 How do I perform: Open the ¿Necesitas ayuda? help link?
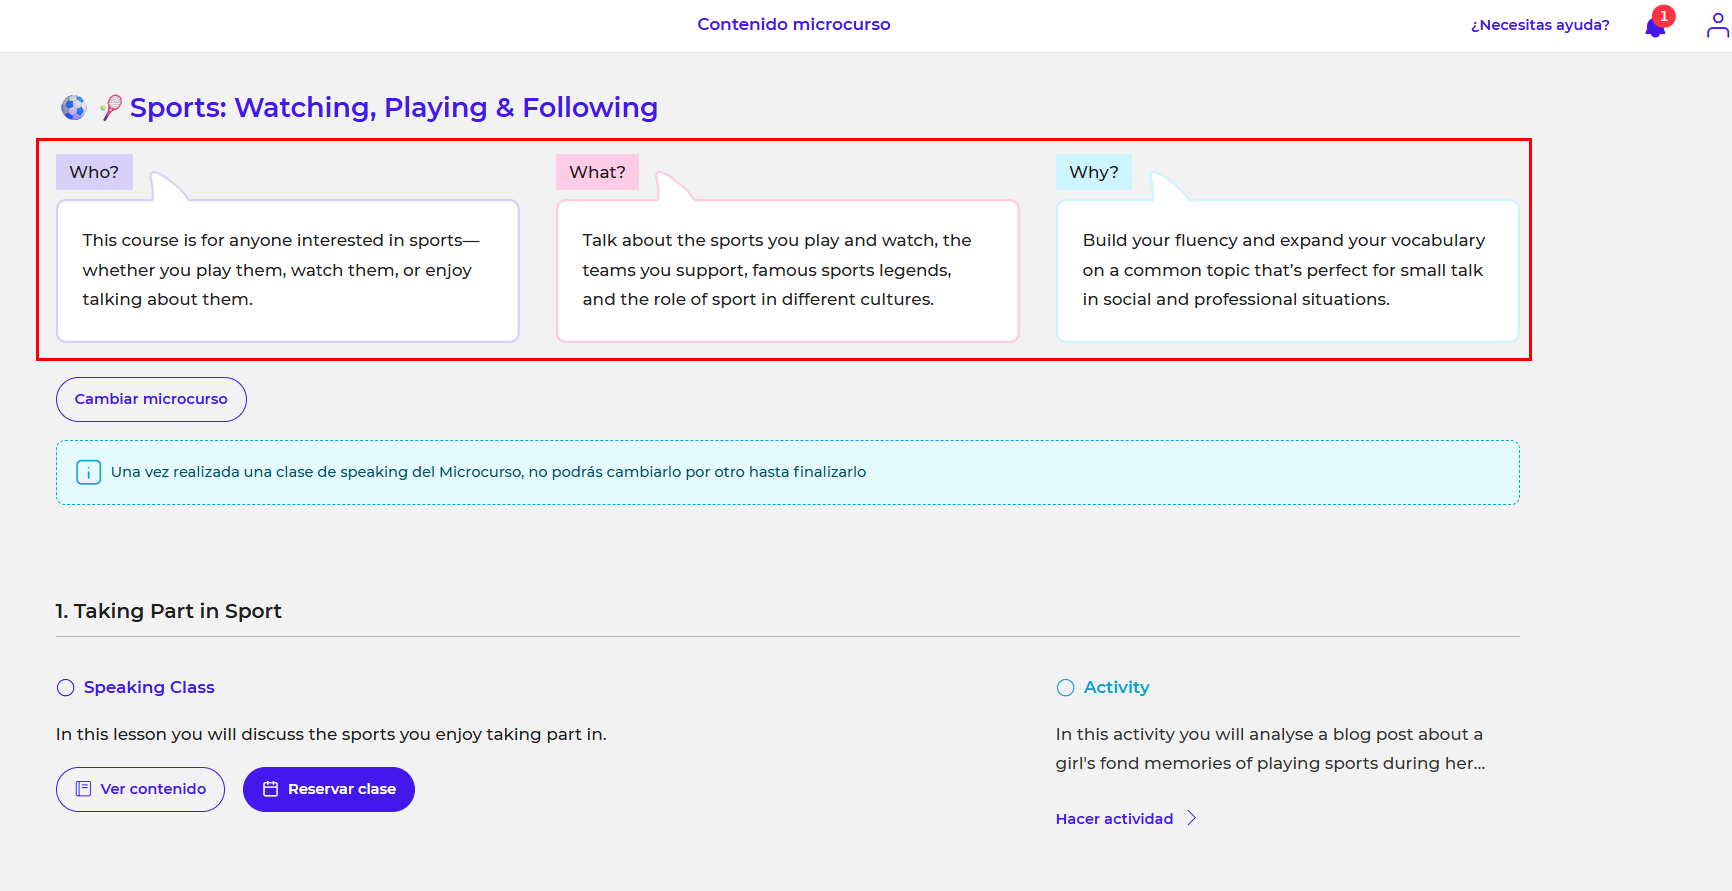(1539, 25)
